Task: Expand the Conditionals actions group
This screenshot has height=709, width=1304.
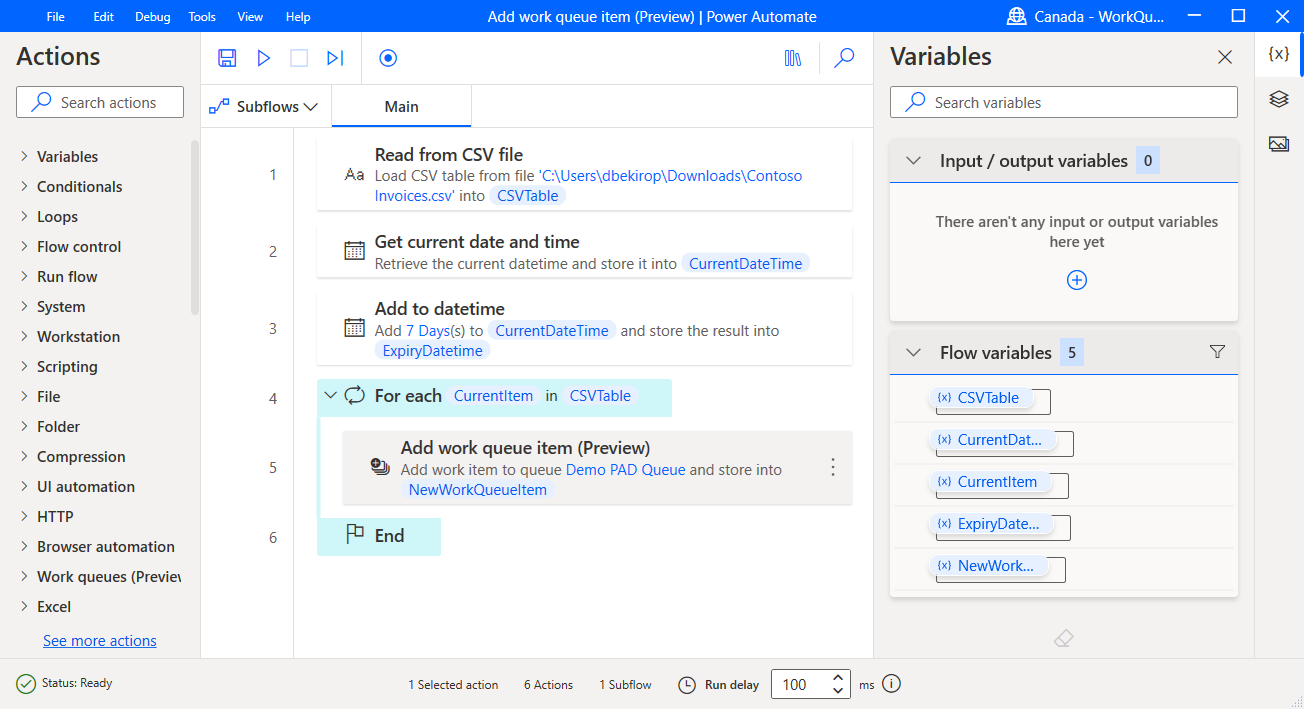Action: coord(24,186)
